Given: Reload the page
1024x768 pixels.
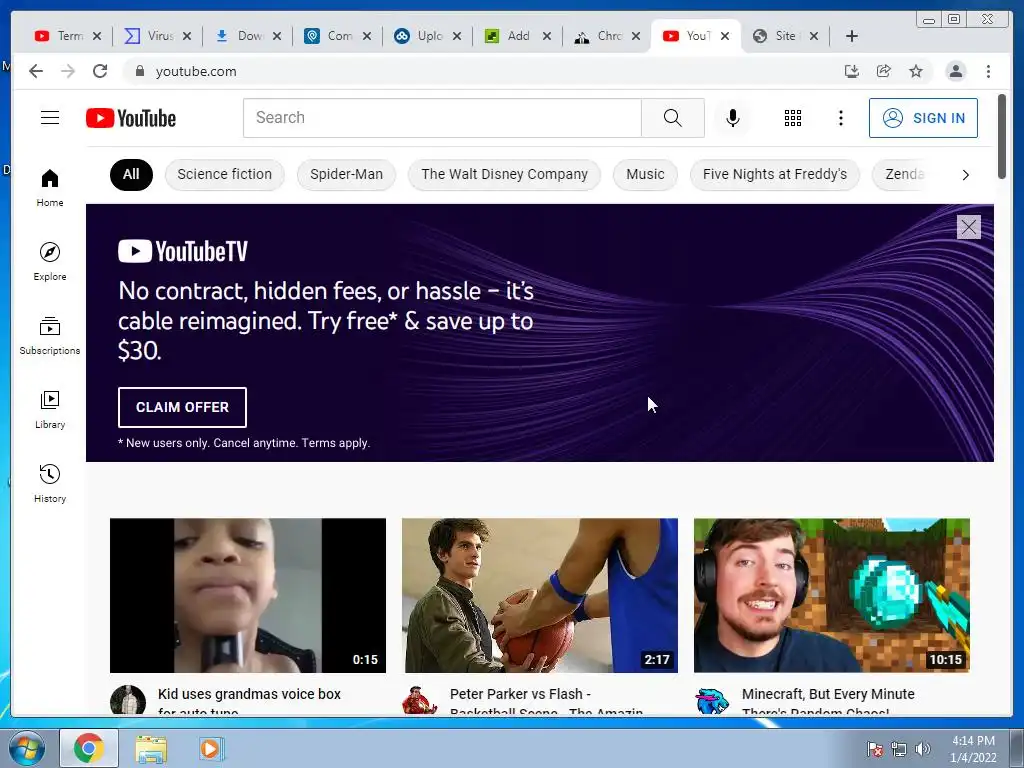Looking at the screenshot, I should [x=100, y=71].
